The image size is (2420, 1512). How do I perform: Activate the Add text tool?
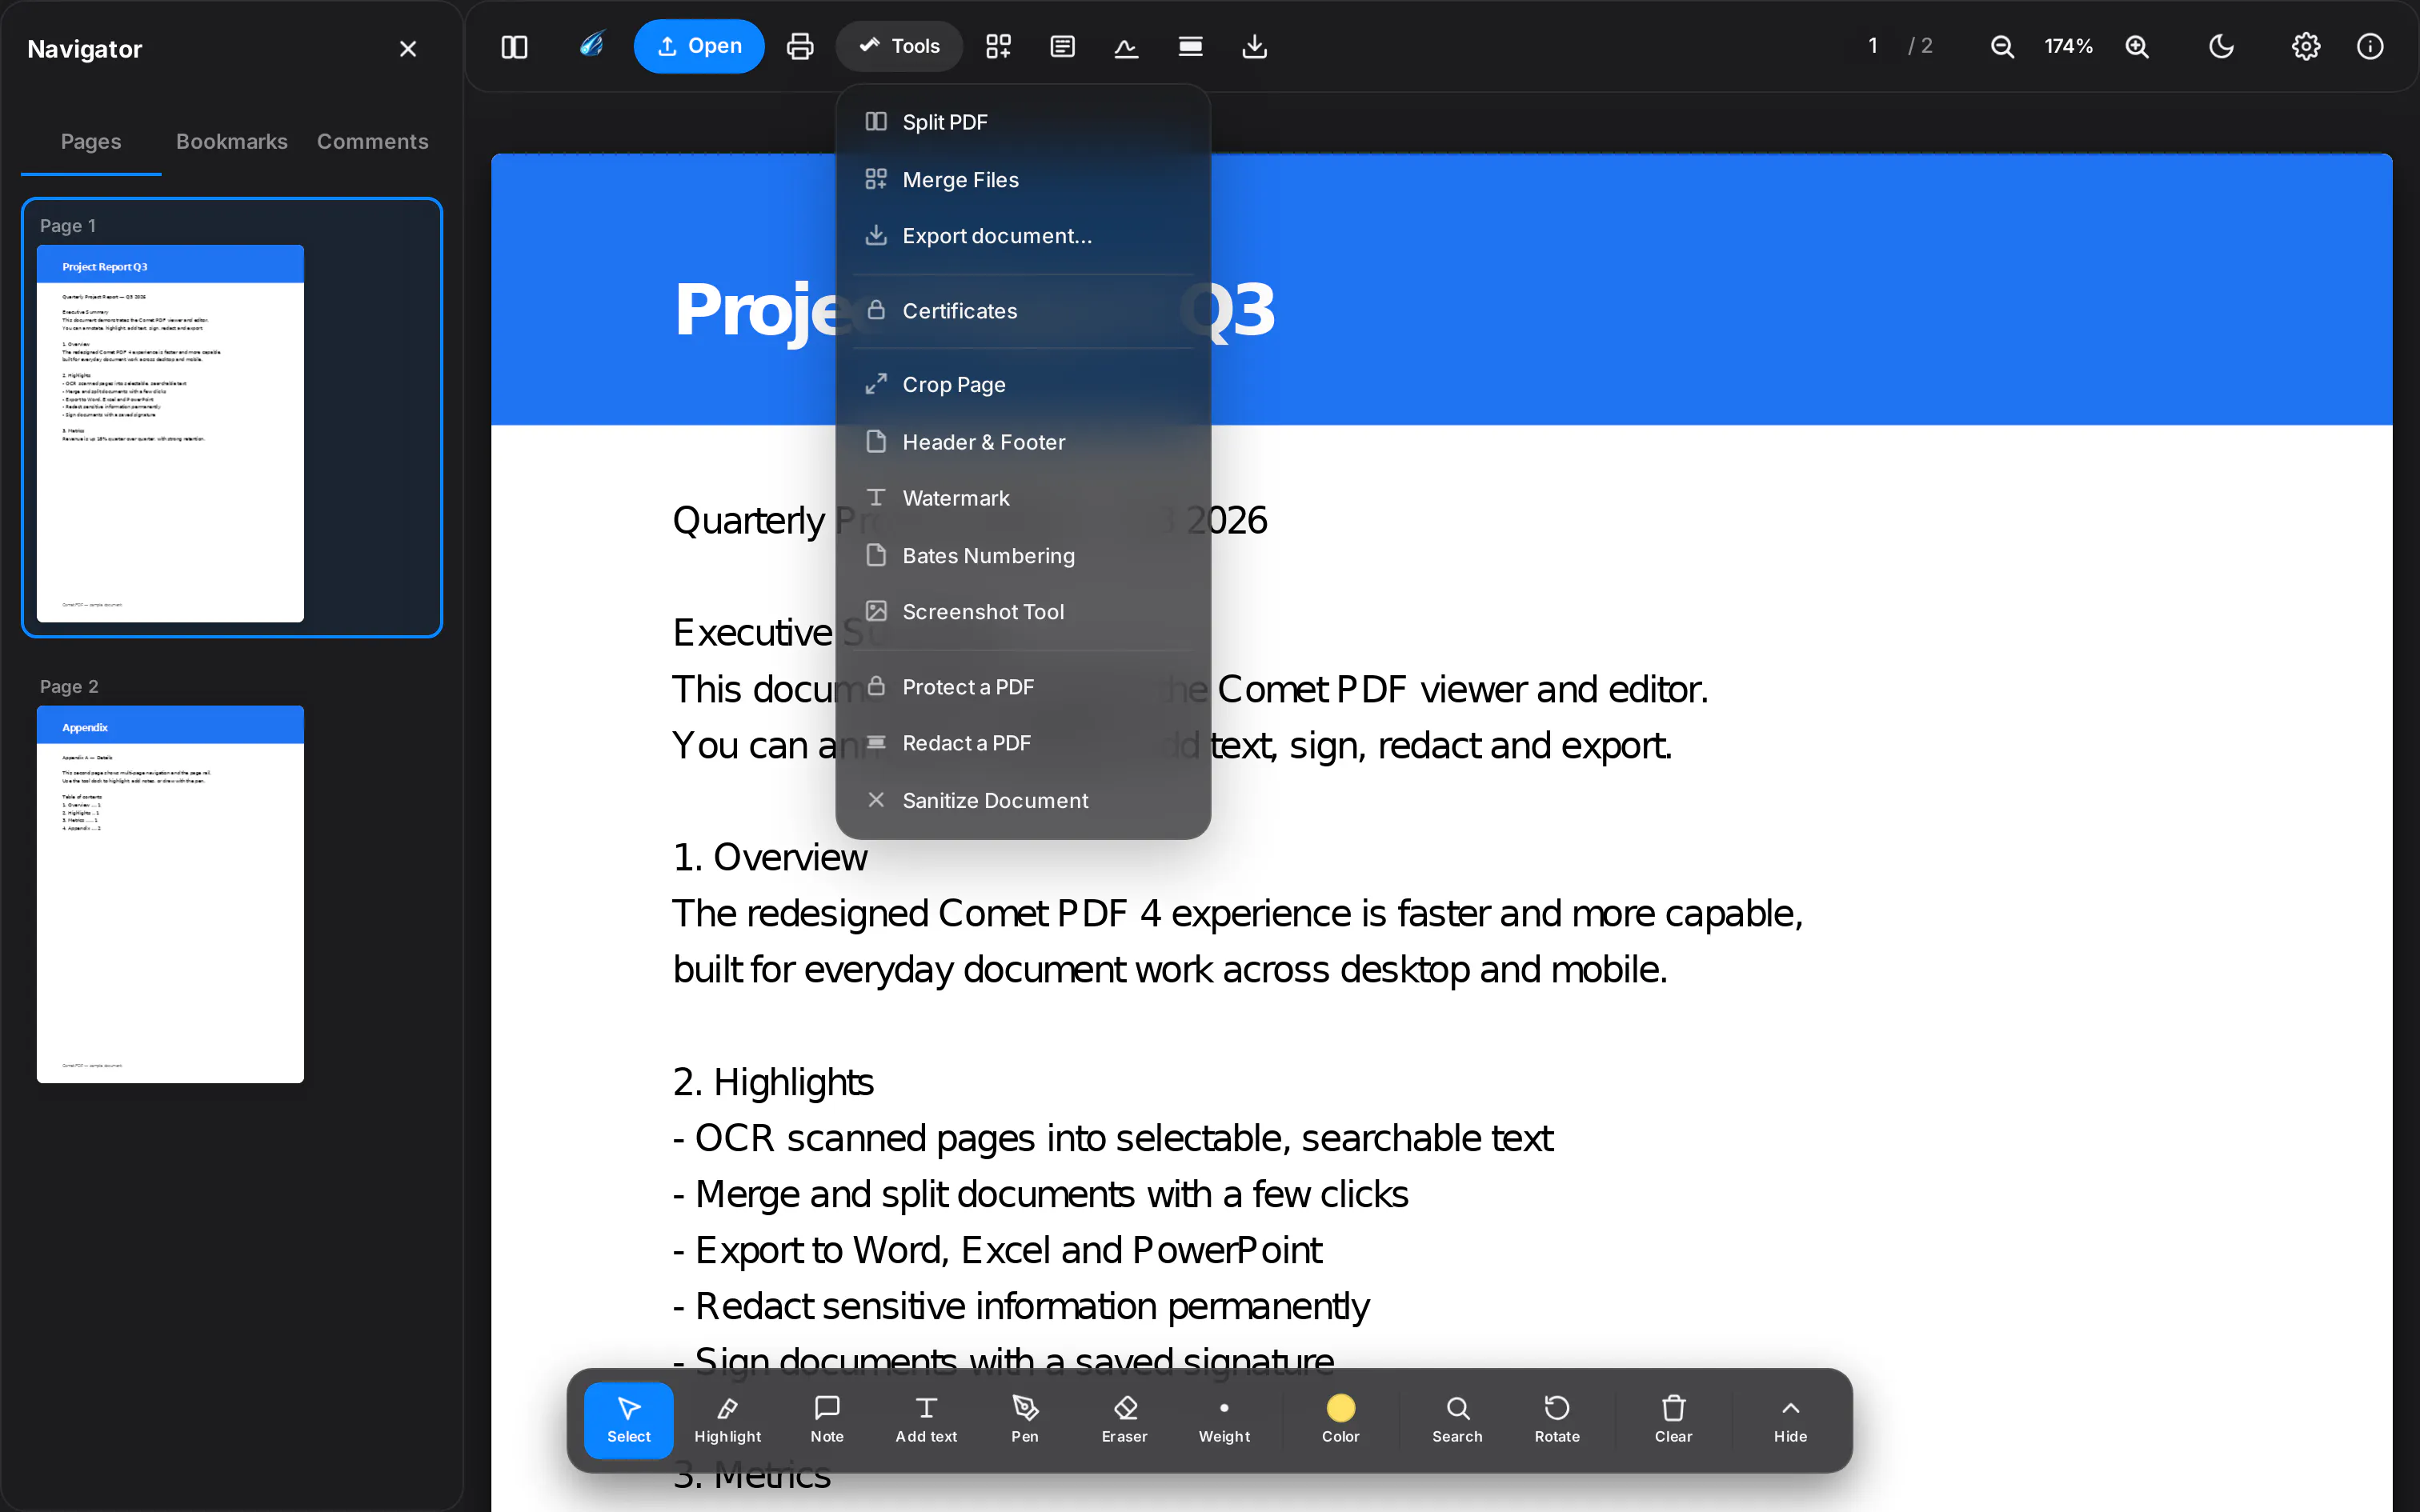point(926,1420)
